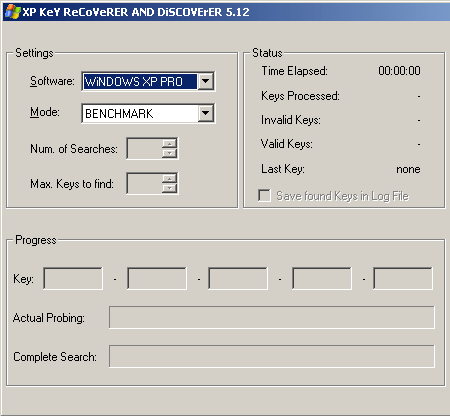Viewport: 450px width, 416px height.
Task: Click the fourth Key segment field
Action: click(322, 278)
